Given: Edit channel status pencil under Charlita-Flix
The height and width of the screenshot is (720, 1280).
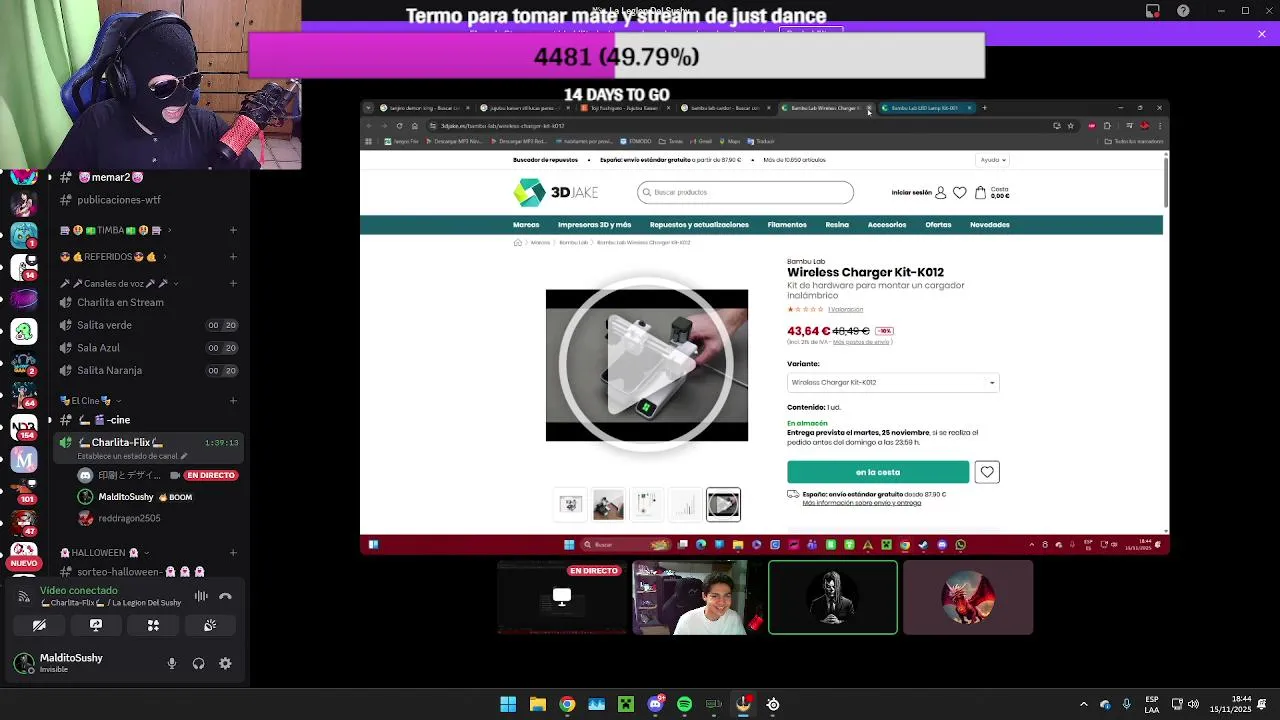Looking at the screenshot, I should pyautogui.click(x=184, y=456).
